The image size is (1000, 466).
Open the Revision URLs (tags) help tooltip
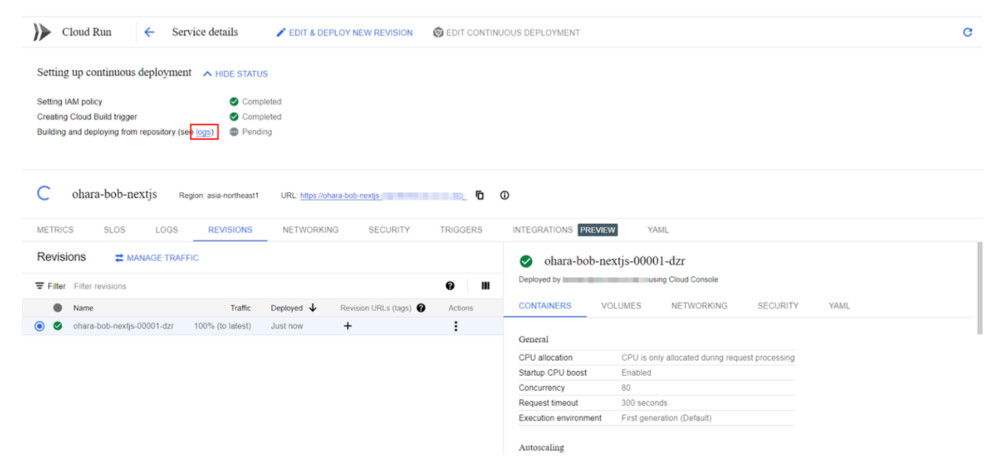[x=421, y=308]
